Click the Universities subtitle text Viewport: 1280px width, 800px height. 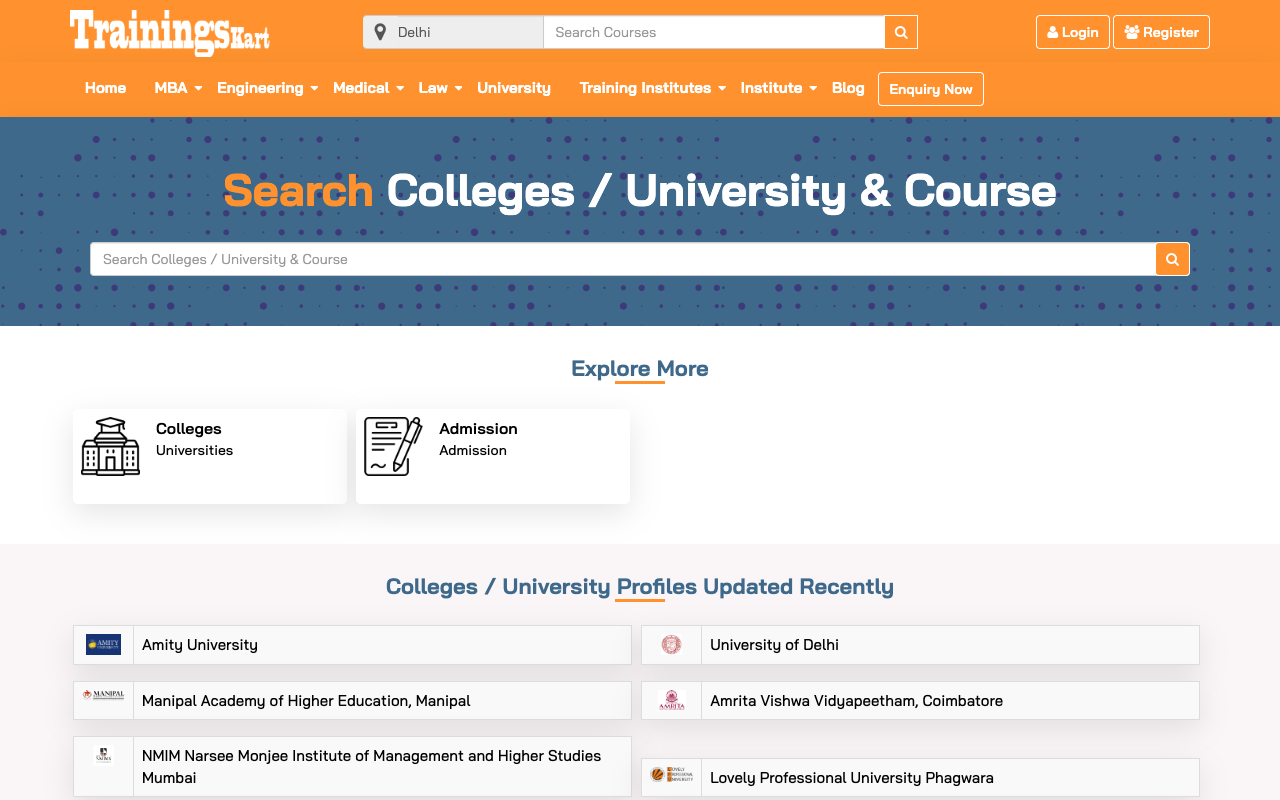194,451
